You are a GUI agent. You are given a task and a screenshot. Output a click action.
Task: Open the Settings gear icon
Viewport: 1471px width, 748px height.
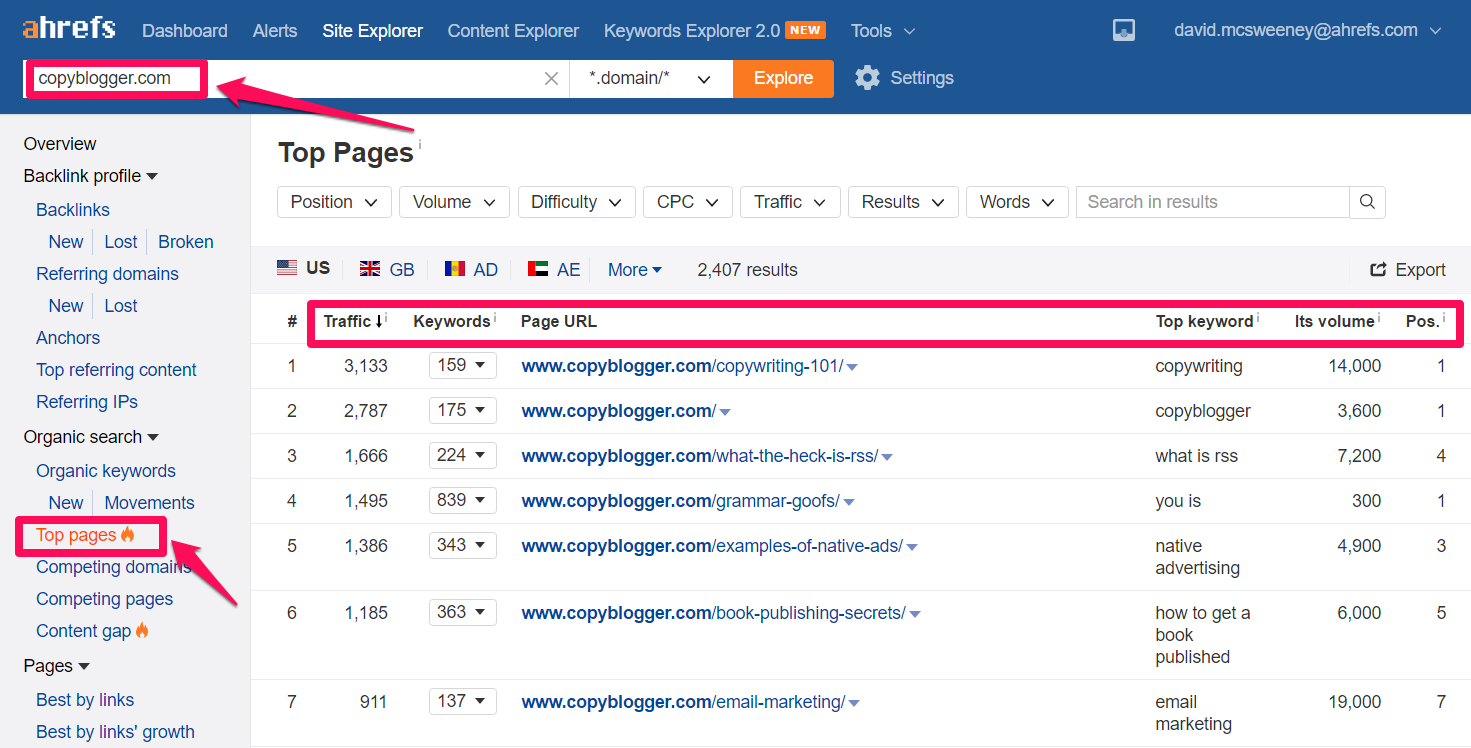[867, 78]
